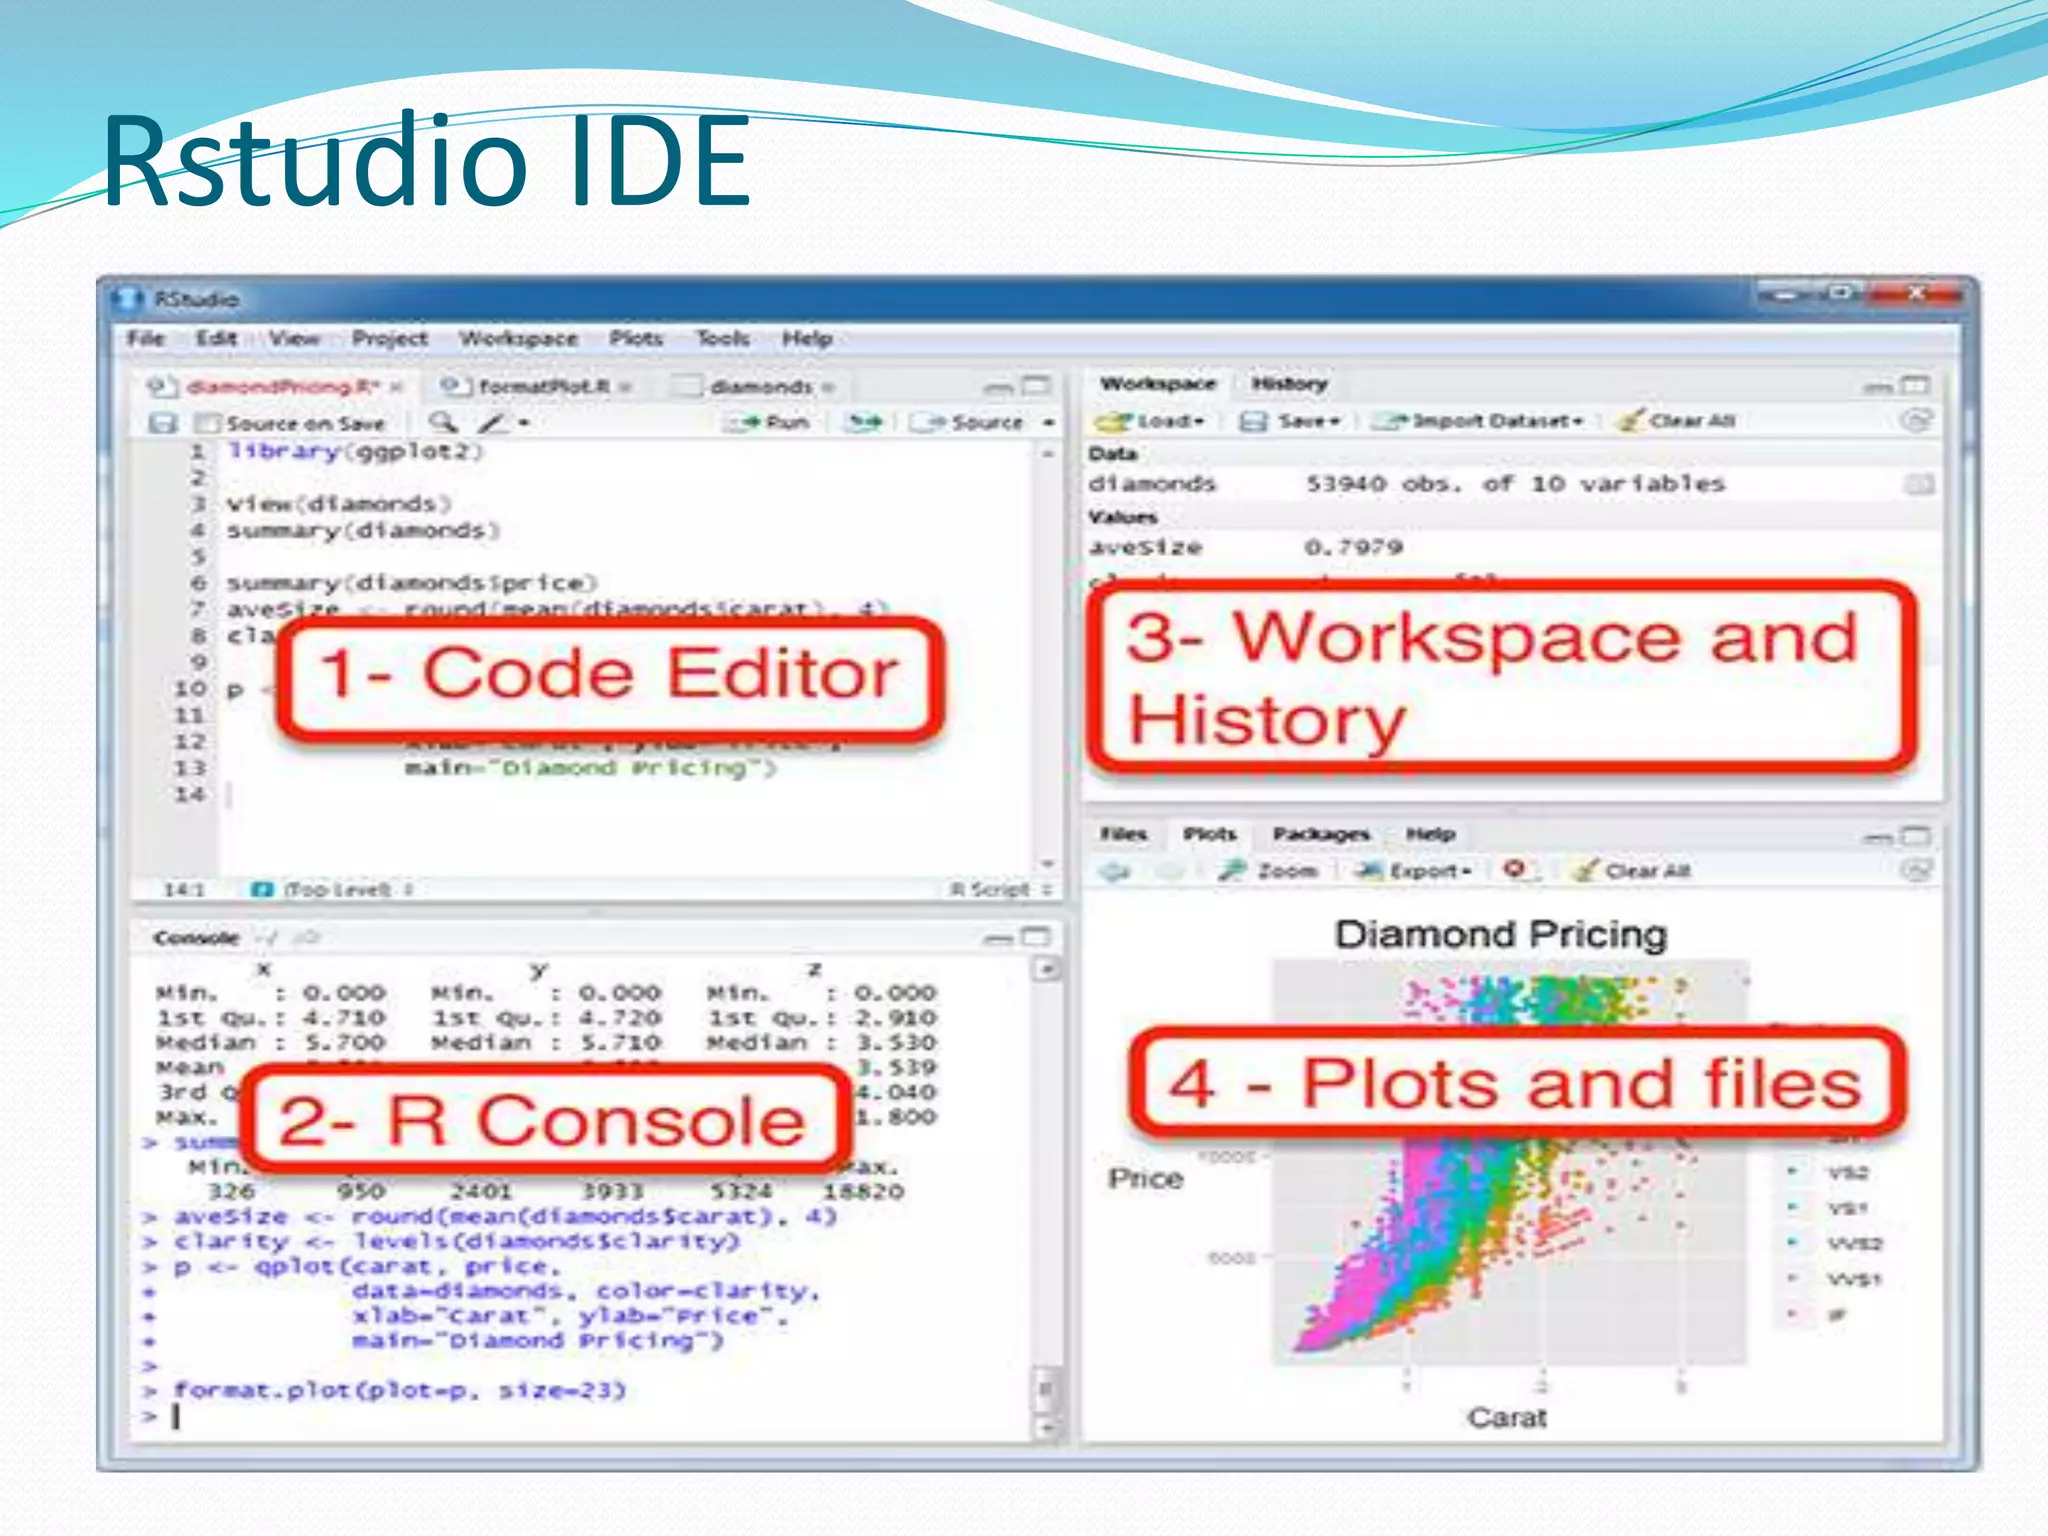Switch to the History tab
The width and height of the screenshot is (2048, 1536).
pyautogui.click(x=1290, y=384)
